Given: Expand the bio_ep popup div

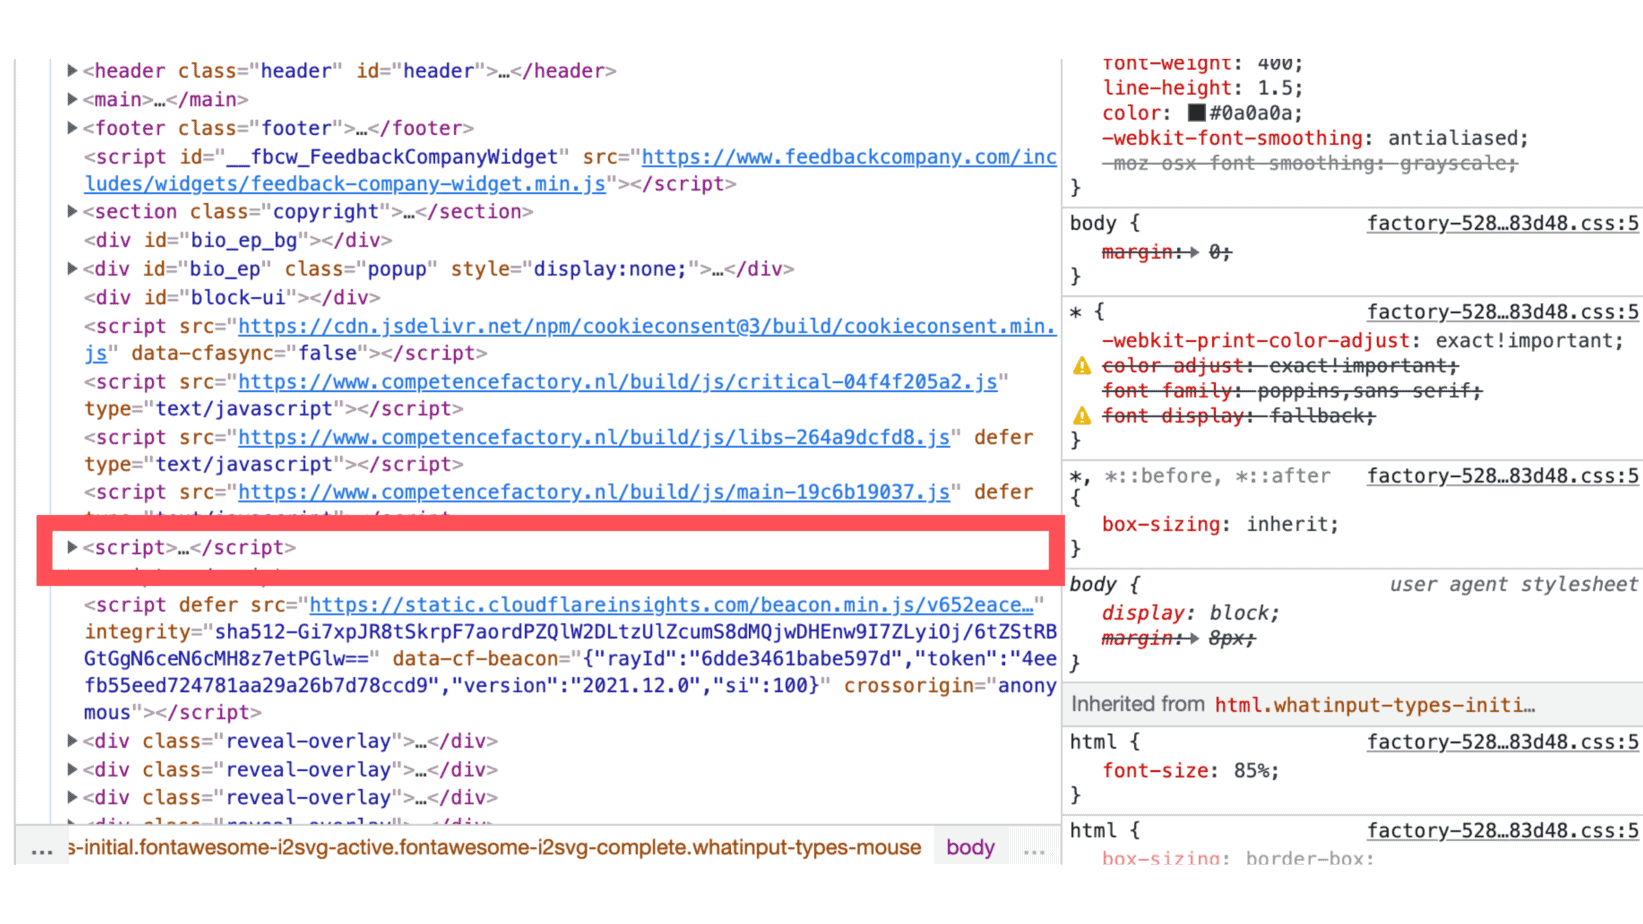Looking at the screenshot, I should click(72, 269).
